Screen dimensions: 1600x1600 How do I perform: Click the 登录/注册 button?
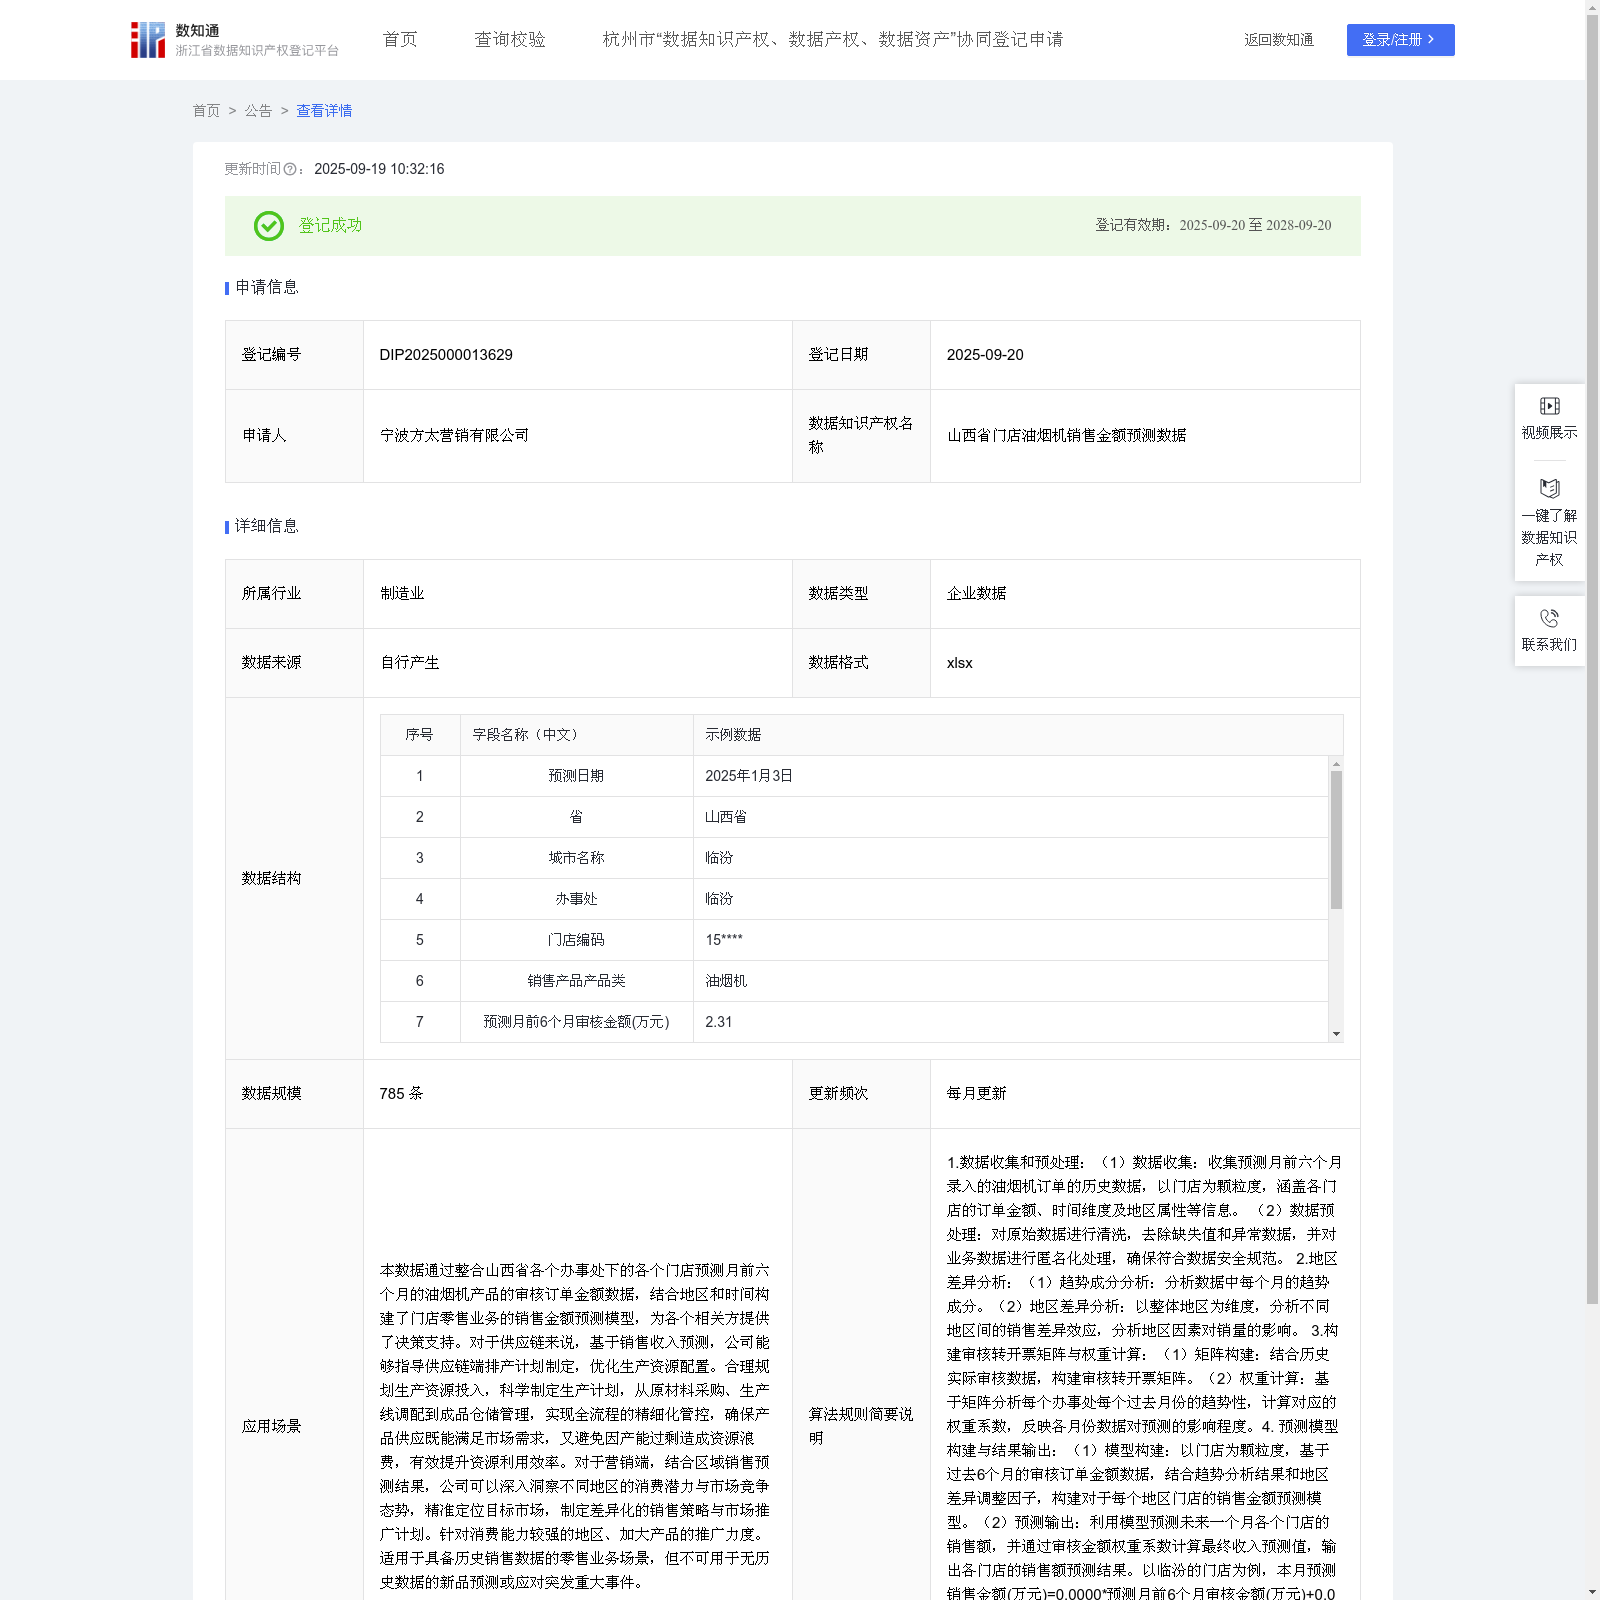[x=1400, y=40]
